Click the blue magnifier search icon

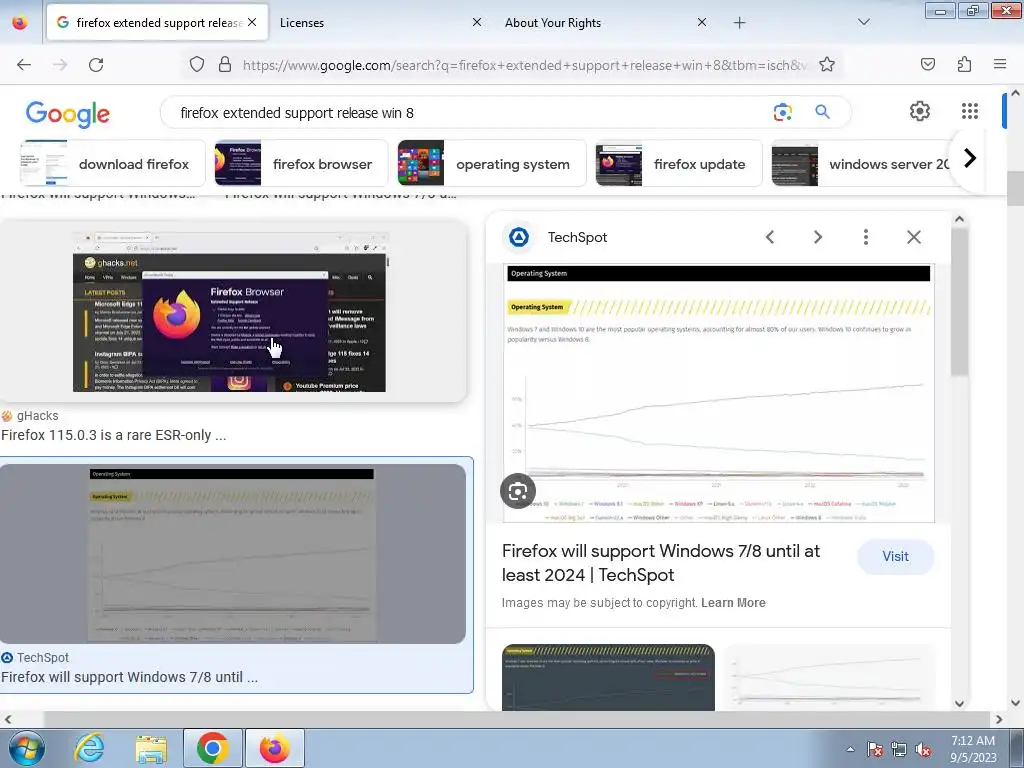point(822,112)
